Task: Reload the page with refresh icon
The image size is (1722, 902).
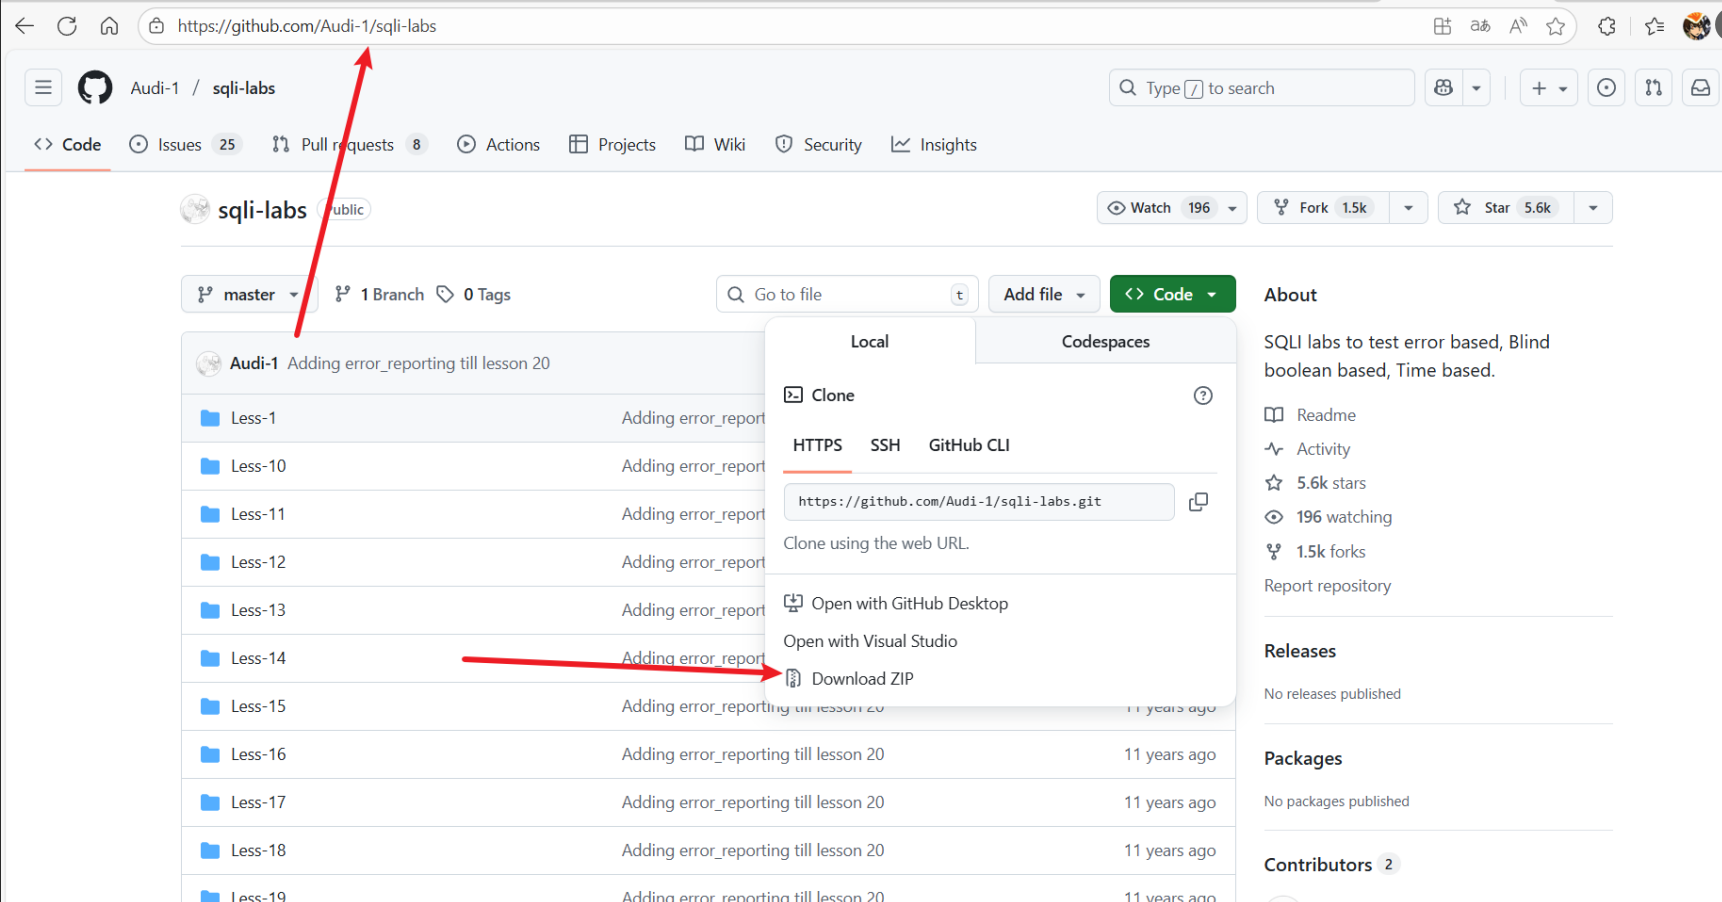Action: click(67, 26)
